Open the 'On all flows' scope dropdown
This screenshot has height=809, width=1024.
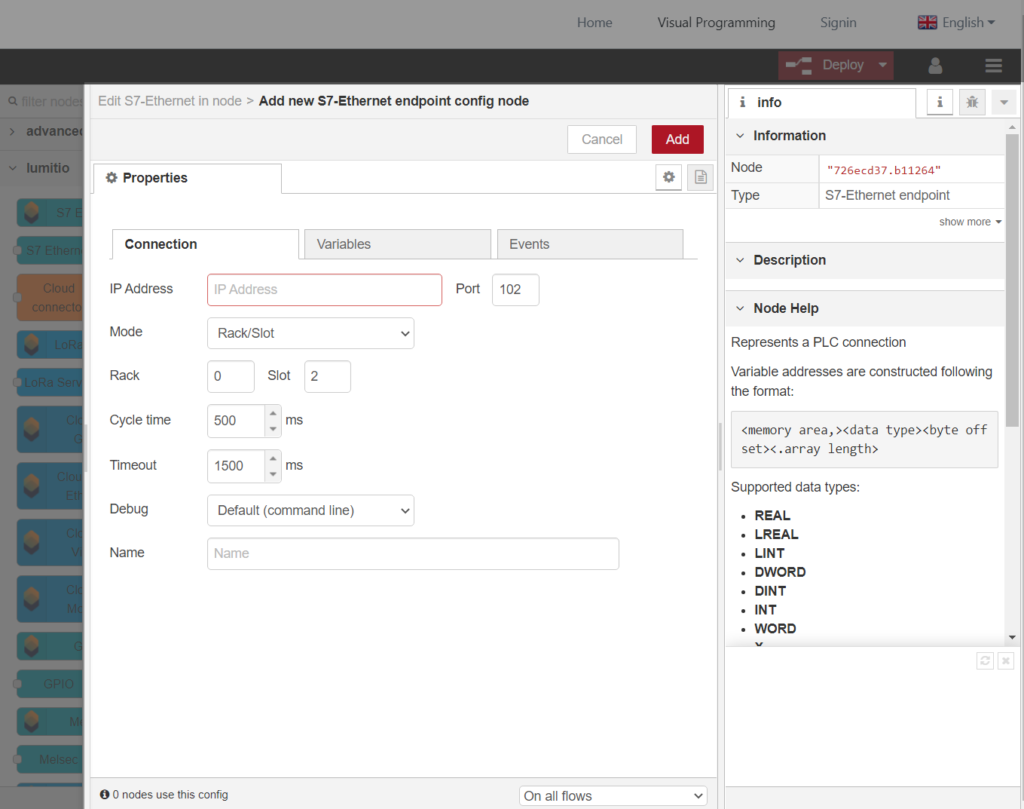(613, 796)
